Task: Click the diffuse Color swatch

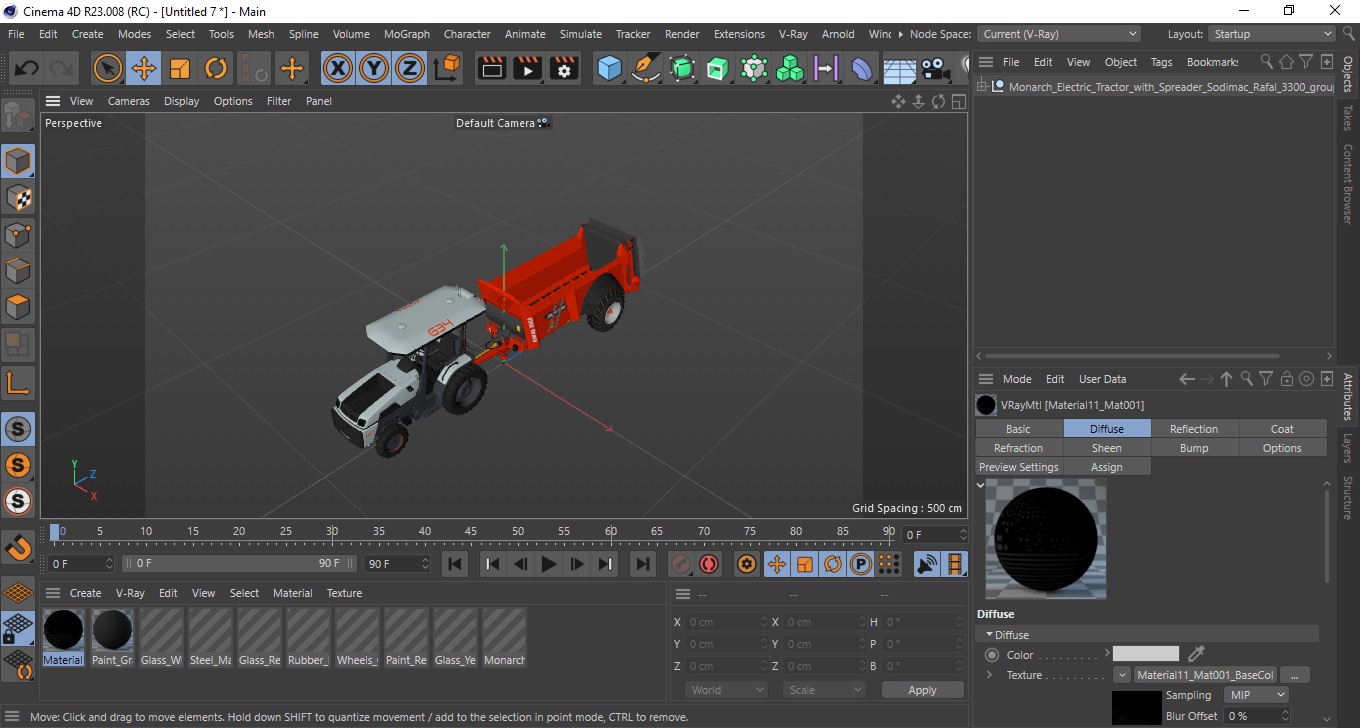Action: coord(1146,654)
